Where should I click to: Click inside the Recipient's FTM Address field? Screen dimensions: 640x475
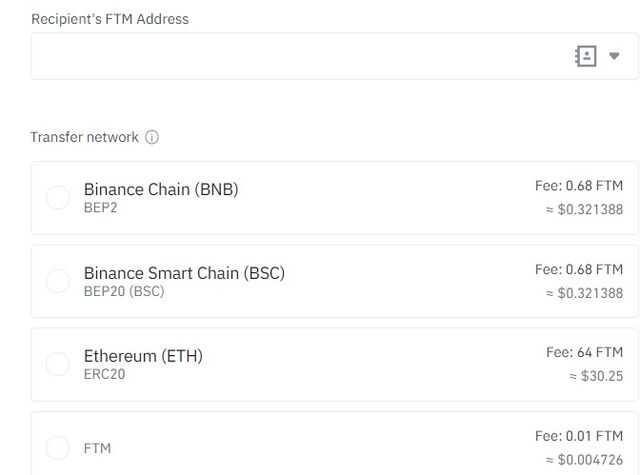[x=334, y=56]
